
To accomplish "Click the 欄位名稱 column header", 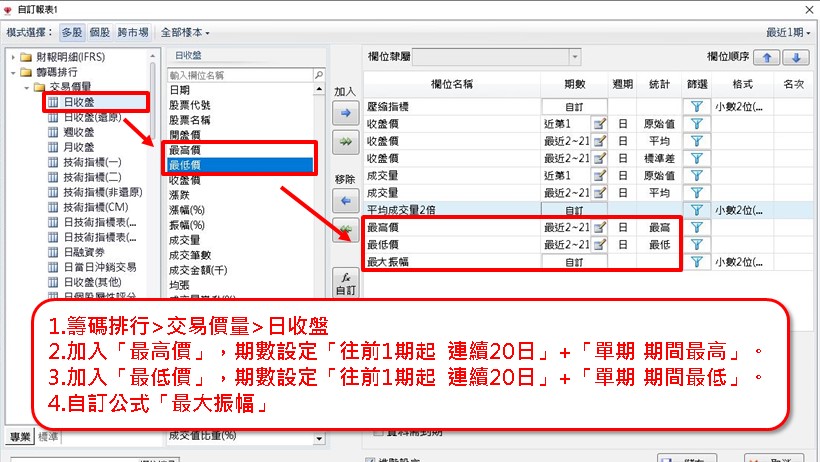I will (452, 84).
